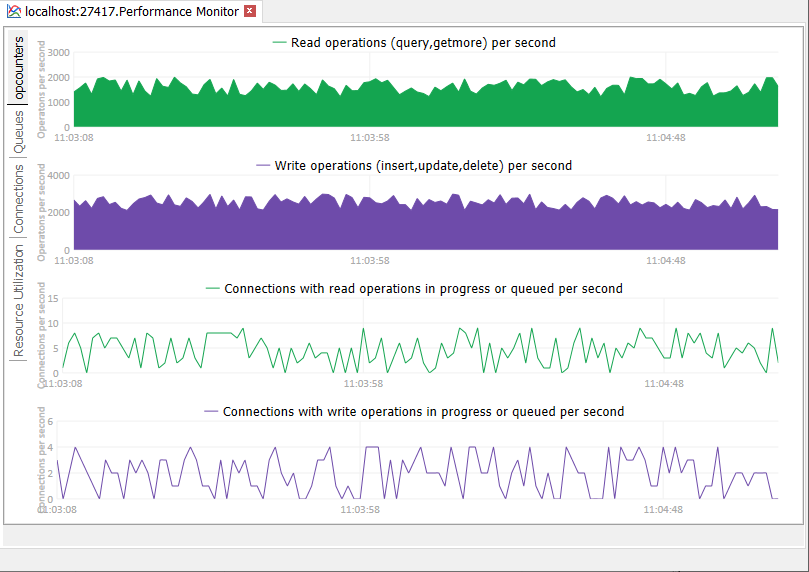
Task: Click green legend line for read connections chart
Action: pos(212,288)
